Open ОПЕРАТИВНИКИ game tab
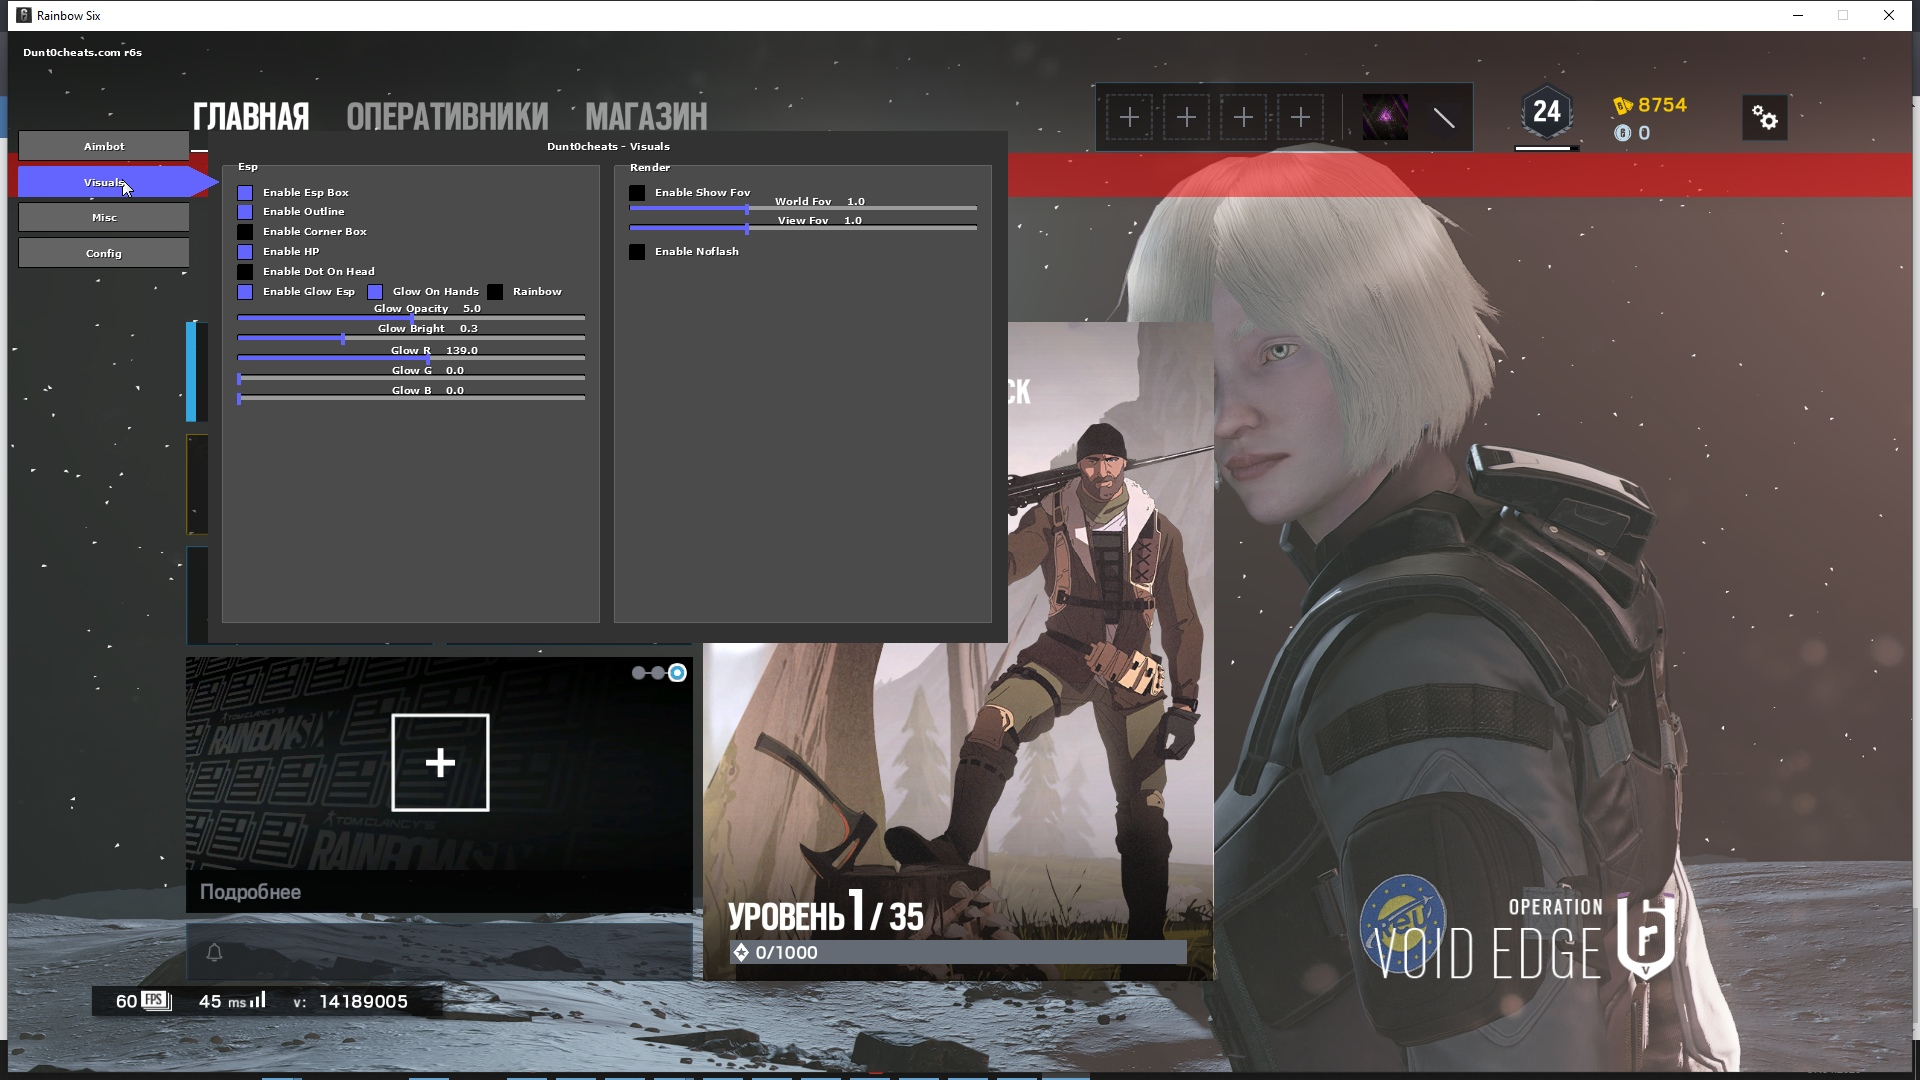 pos(447,117)
